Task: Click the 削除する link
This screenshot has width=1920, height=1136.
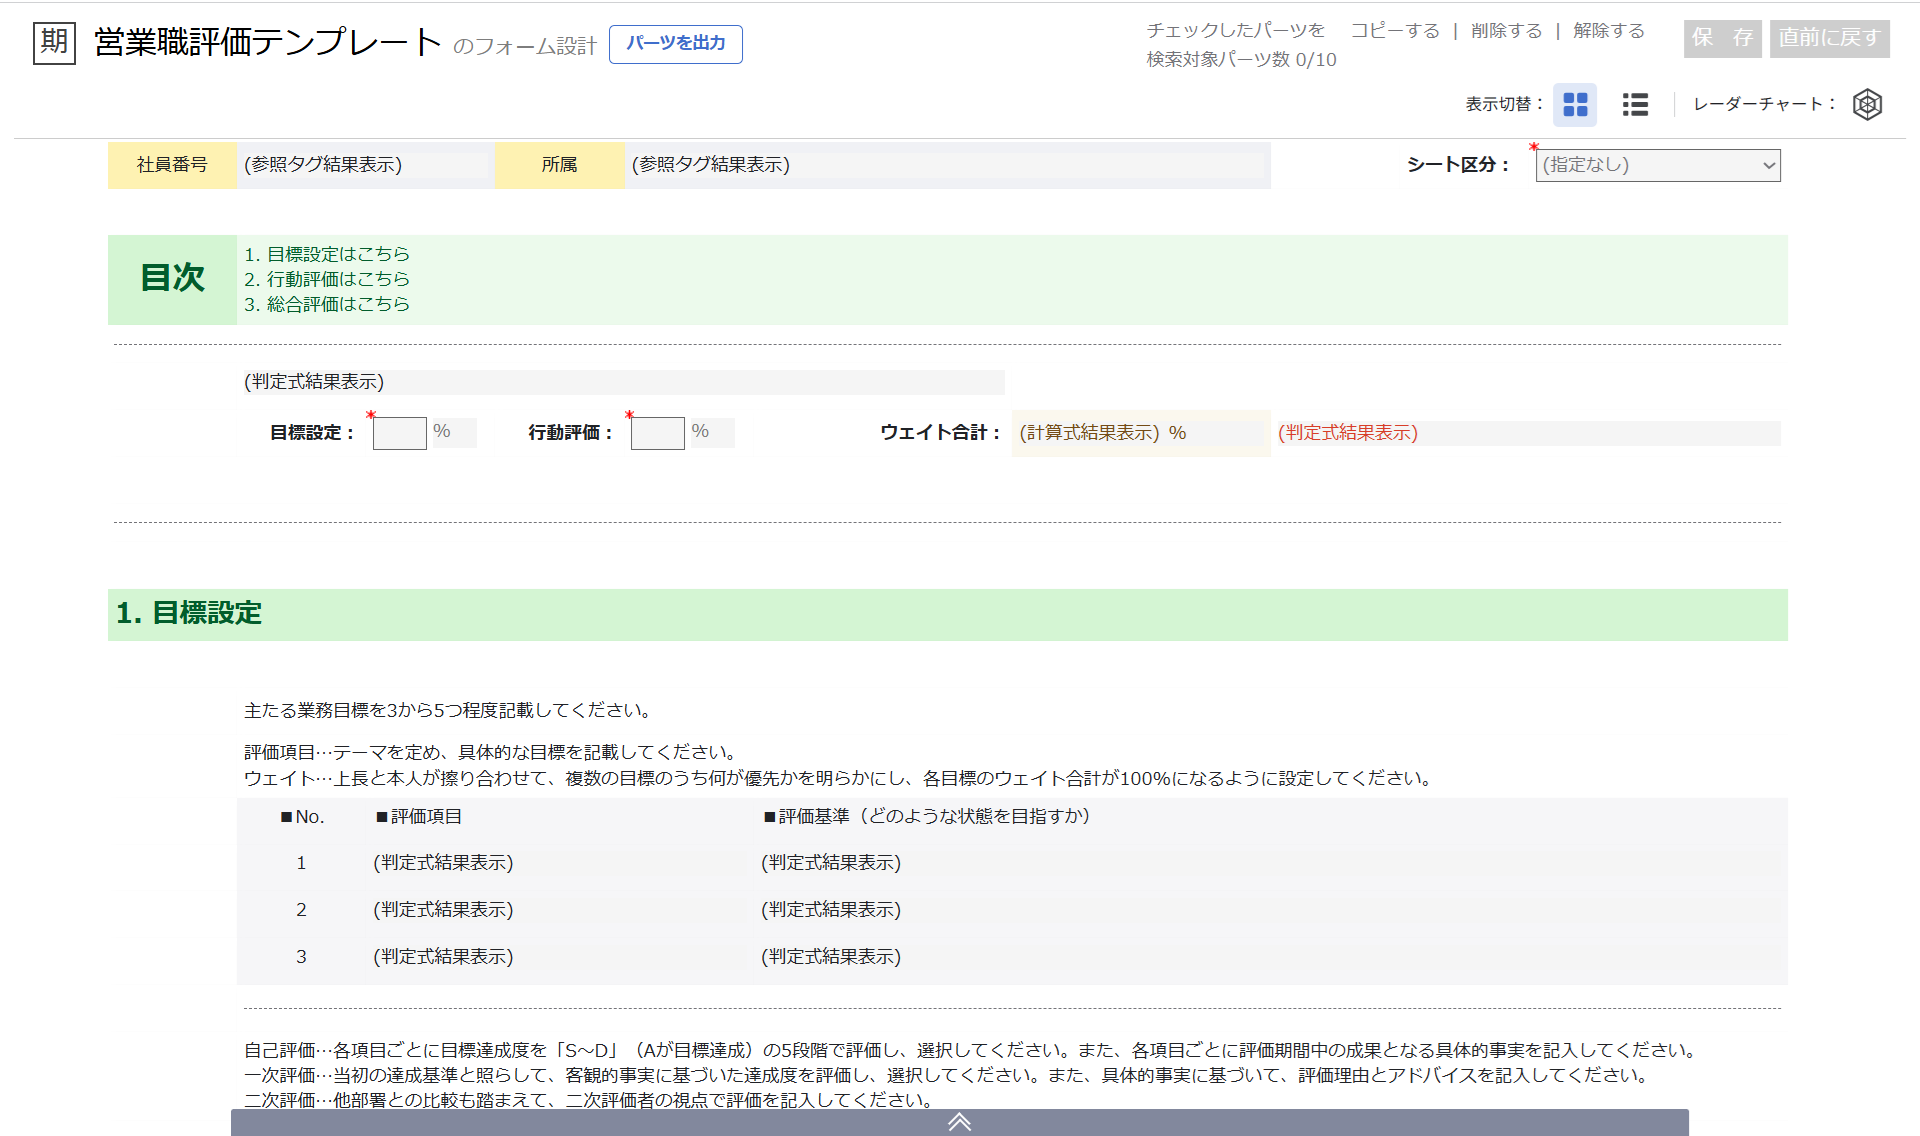Action: (x=1506, y=31)
